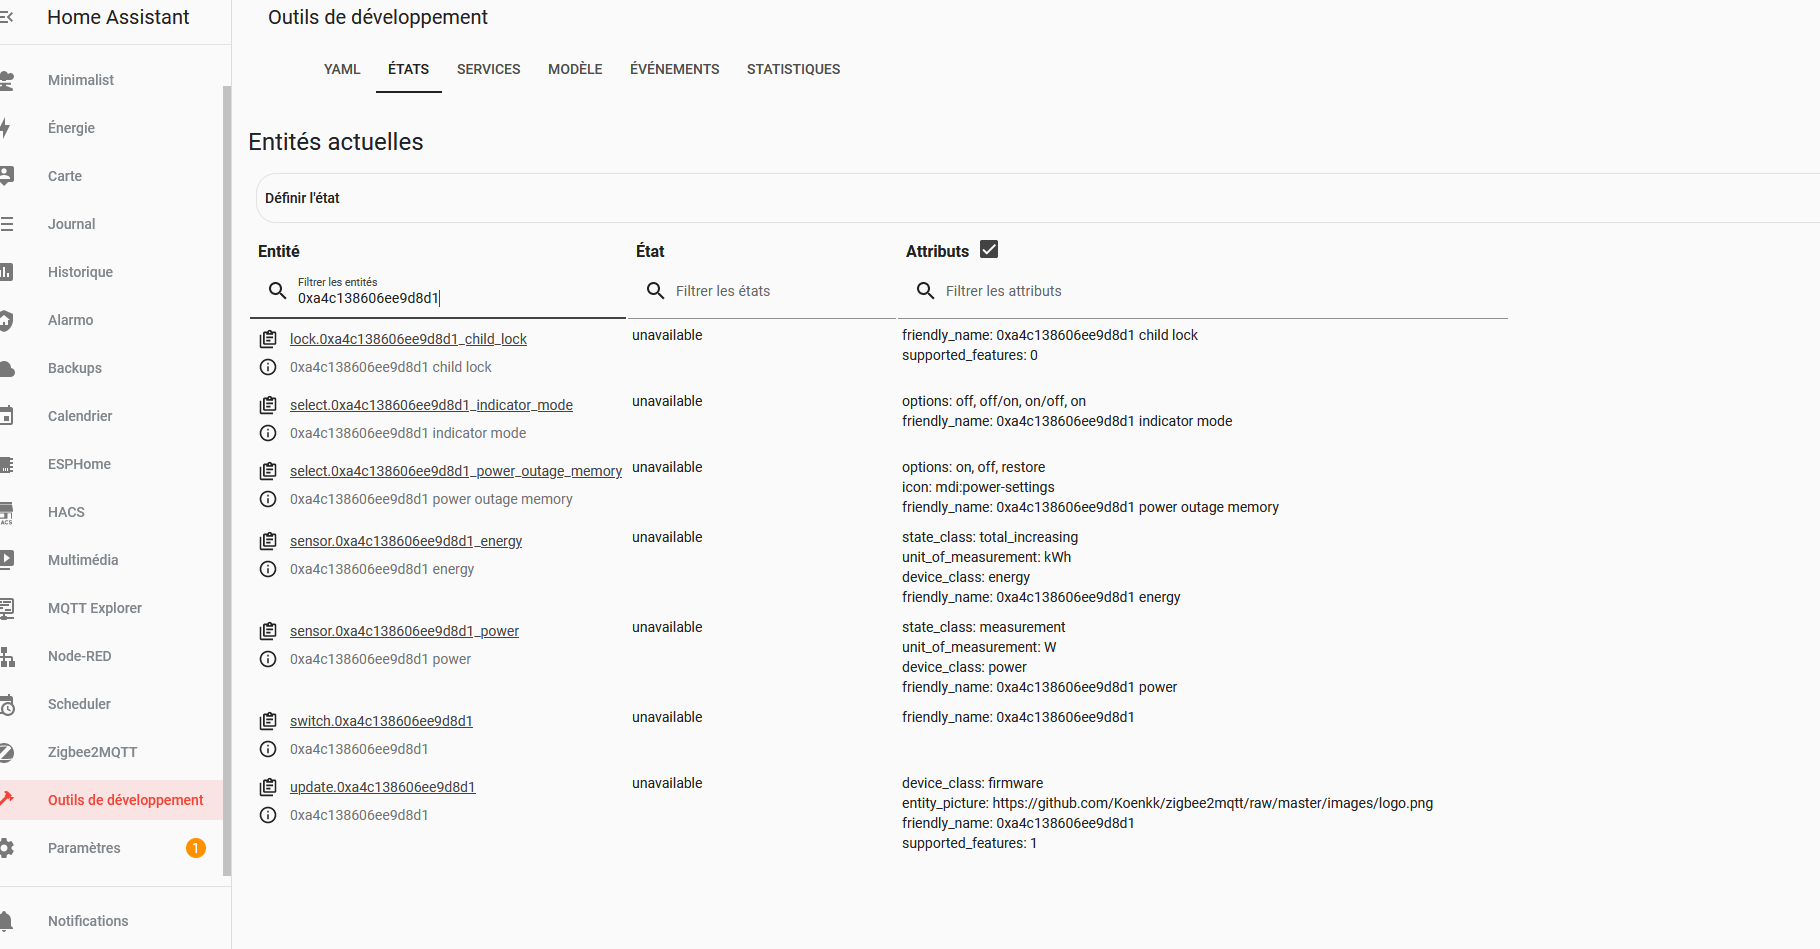Screen dimensions: 1820x949
Task: Open select indicator_mode entity link
Action: pyautogui.click(x=431, y=405)
